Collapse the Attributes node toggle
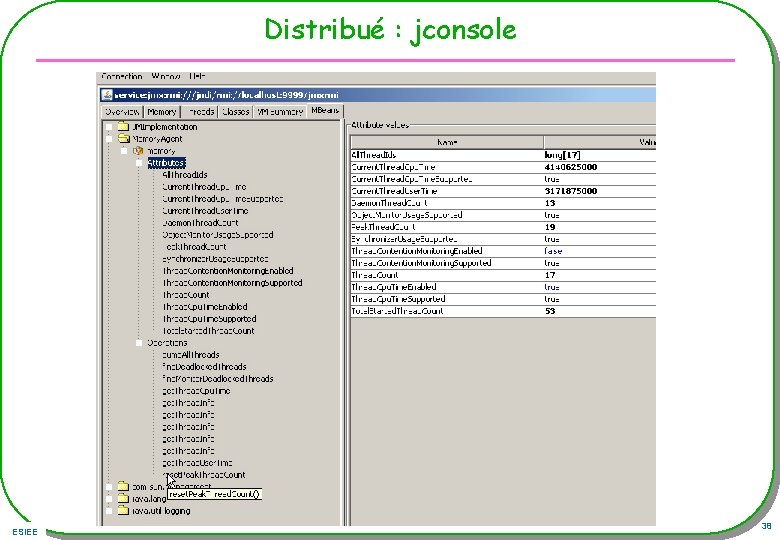The width and height of the screenshot is (780, 540). point(139,163)
